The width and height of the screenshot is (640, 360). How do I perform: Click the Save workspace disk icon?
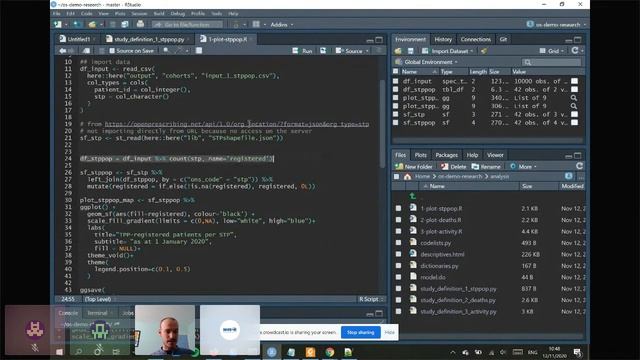[410, 51]
